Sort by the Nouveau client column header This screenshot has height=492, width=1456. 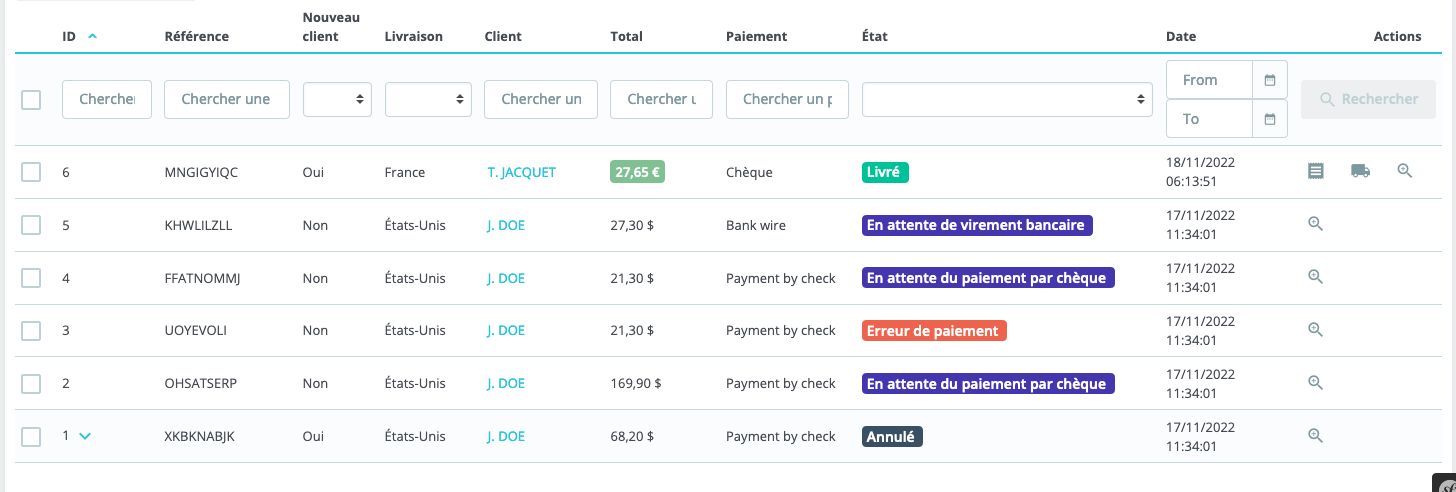[331, 27]
